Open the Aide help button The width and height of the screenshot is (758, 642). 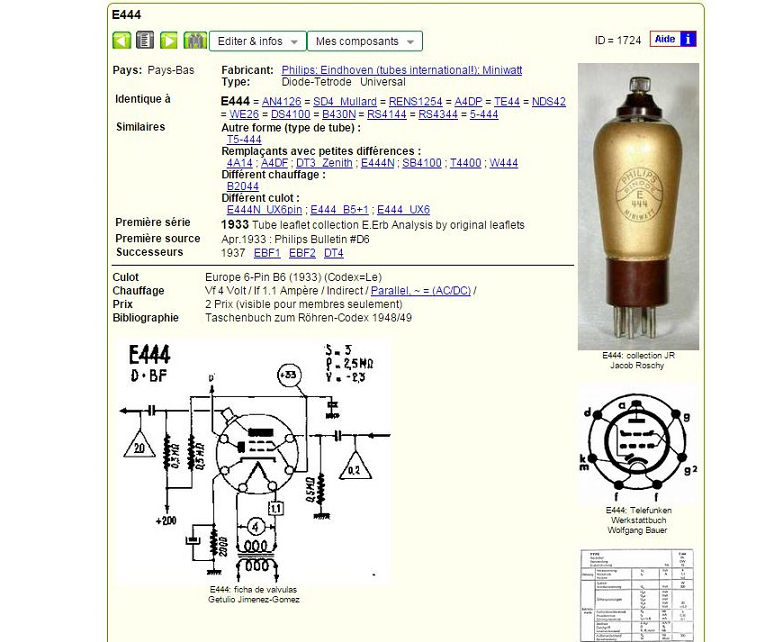[673, 39]
